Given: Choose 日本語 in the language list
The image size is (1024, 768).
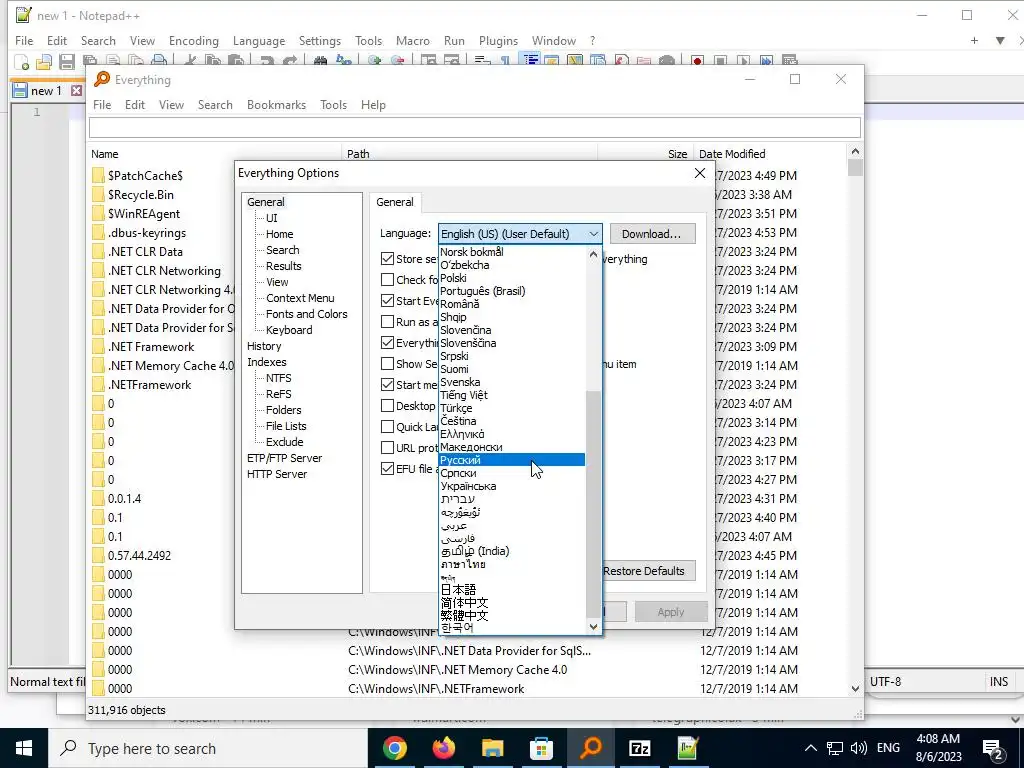Looking at the screenshot, I should click(x=512, y=589).
